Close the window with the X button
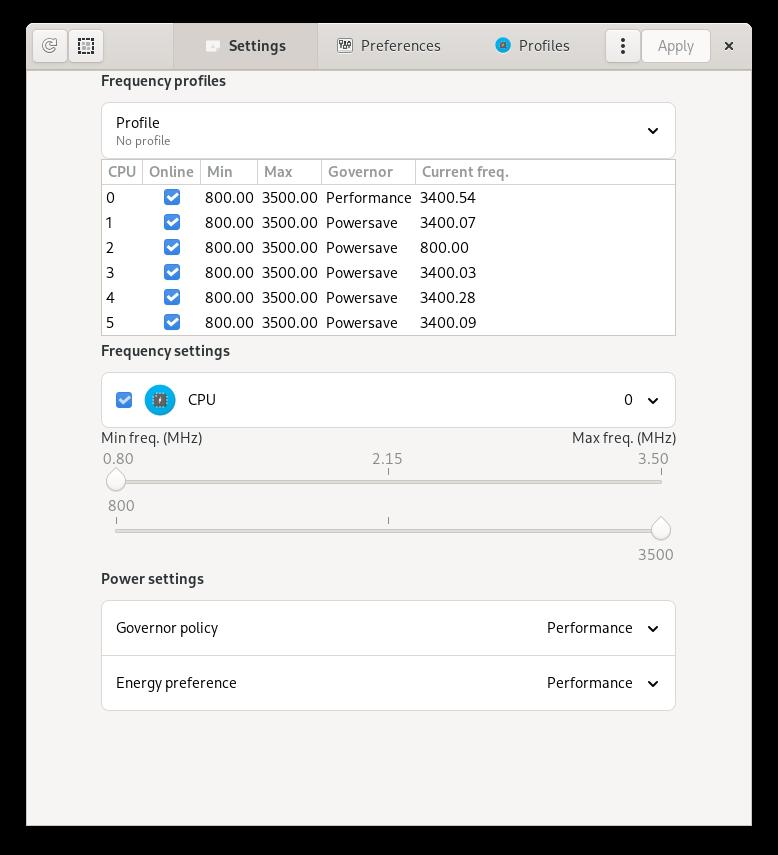This screenshot has height=855, width=778. tap(729, 46)
